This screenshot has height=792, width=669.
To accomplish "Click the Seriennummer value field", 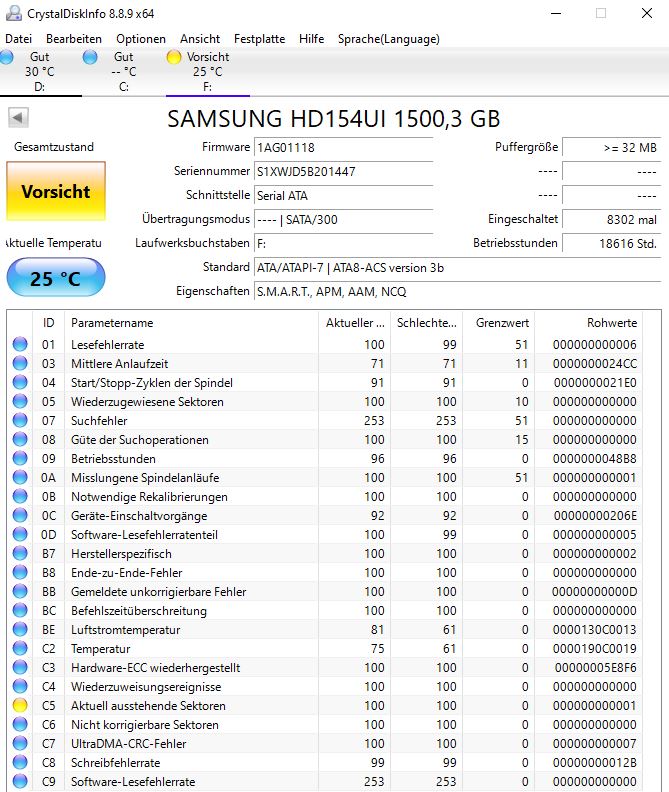I will [343, 171].
